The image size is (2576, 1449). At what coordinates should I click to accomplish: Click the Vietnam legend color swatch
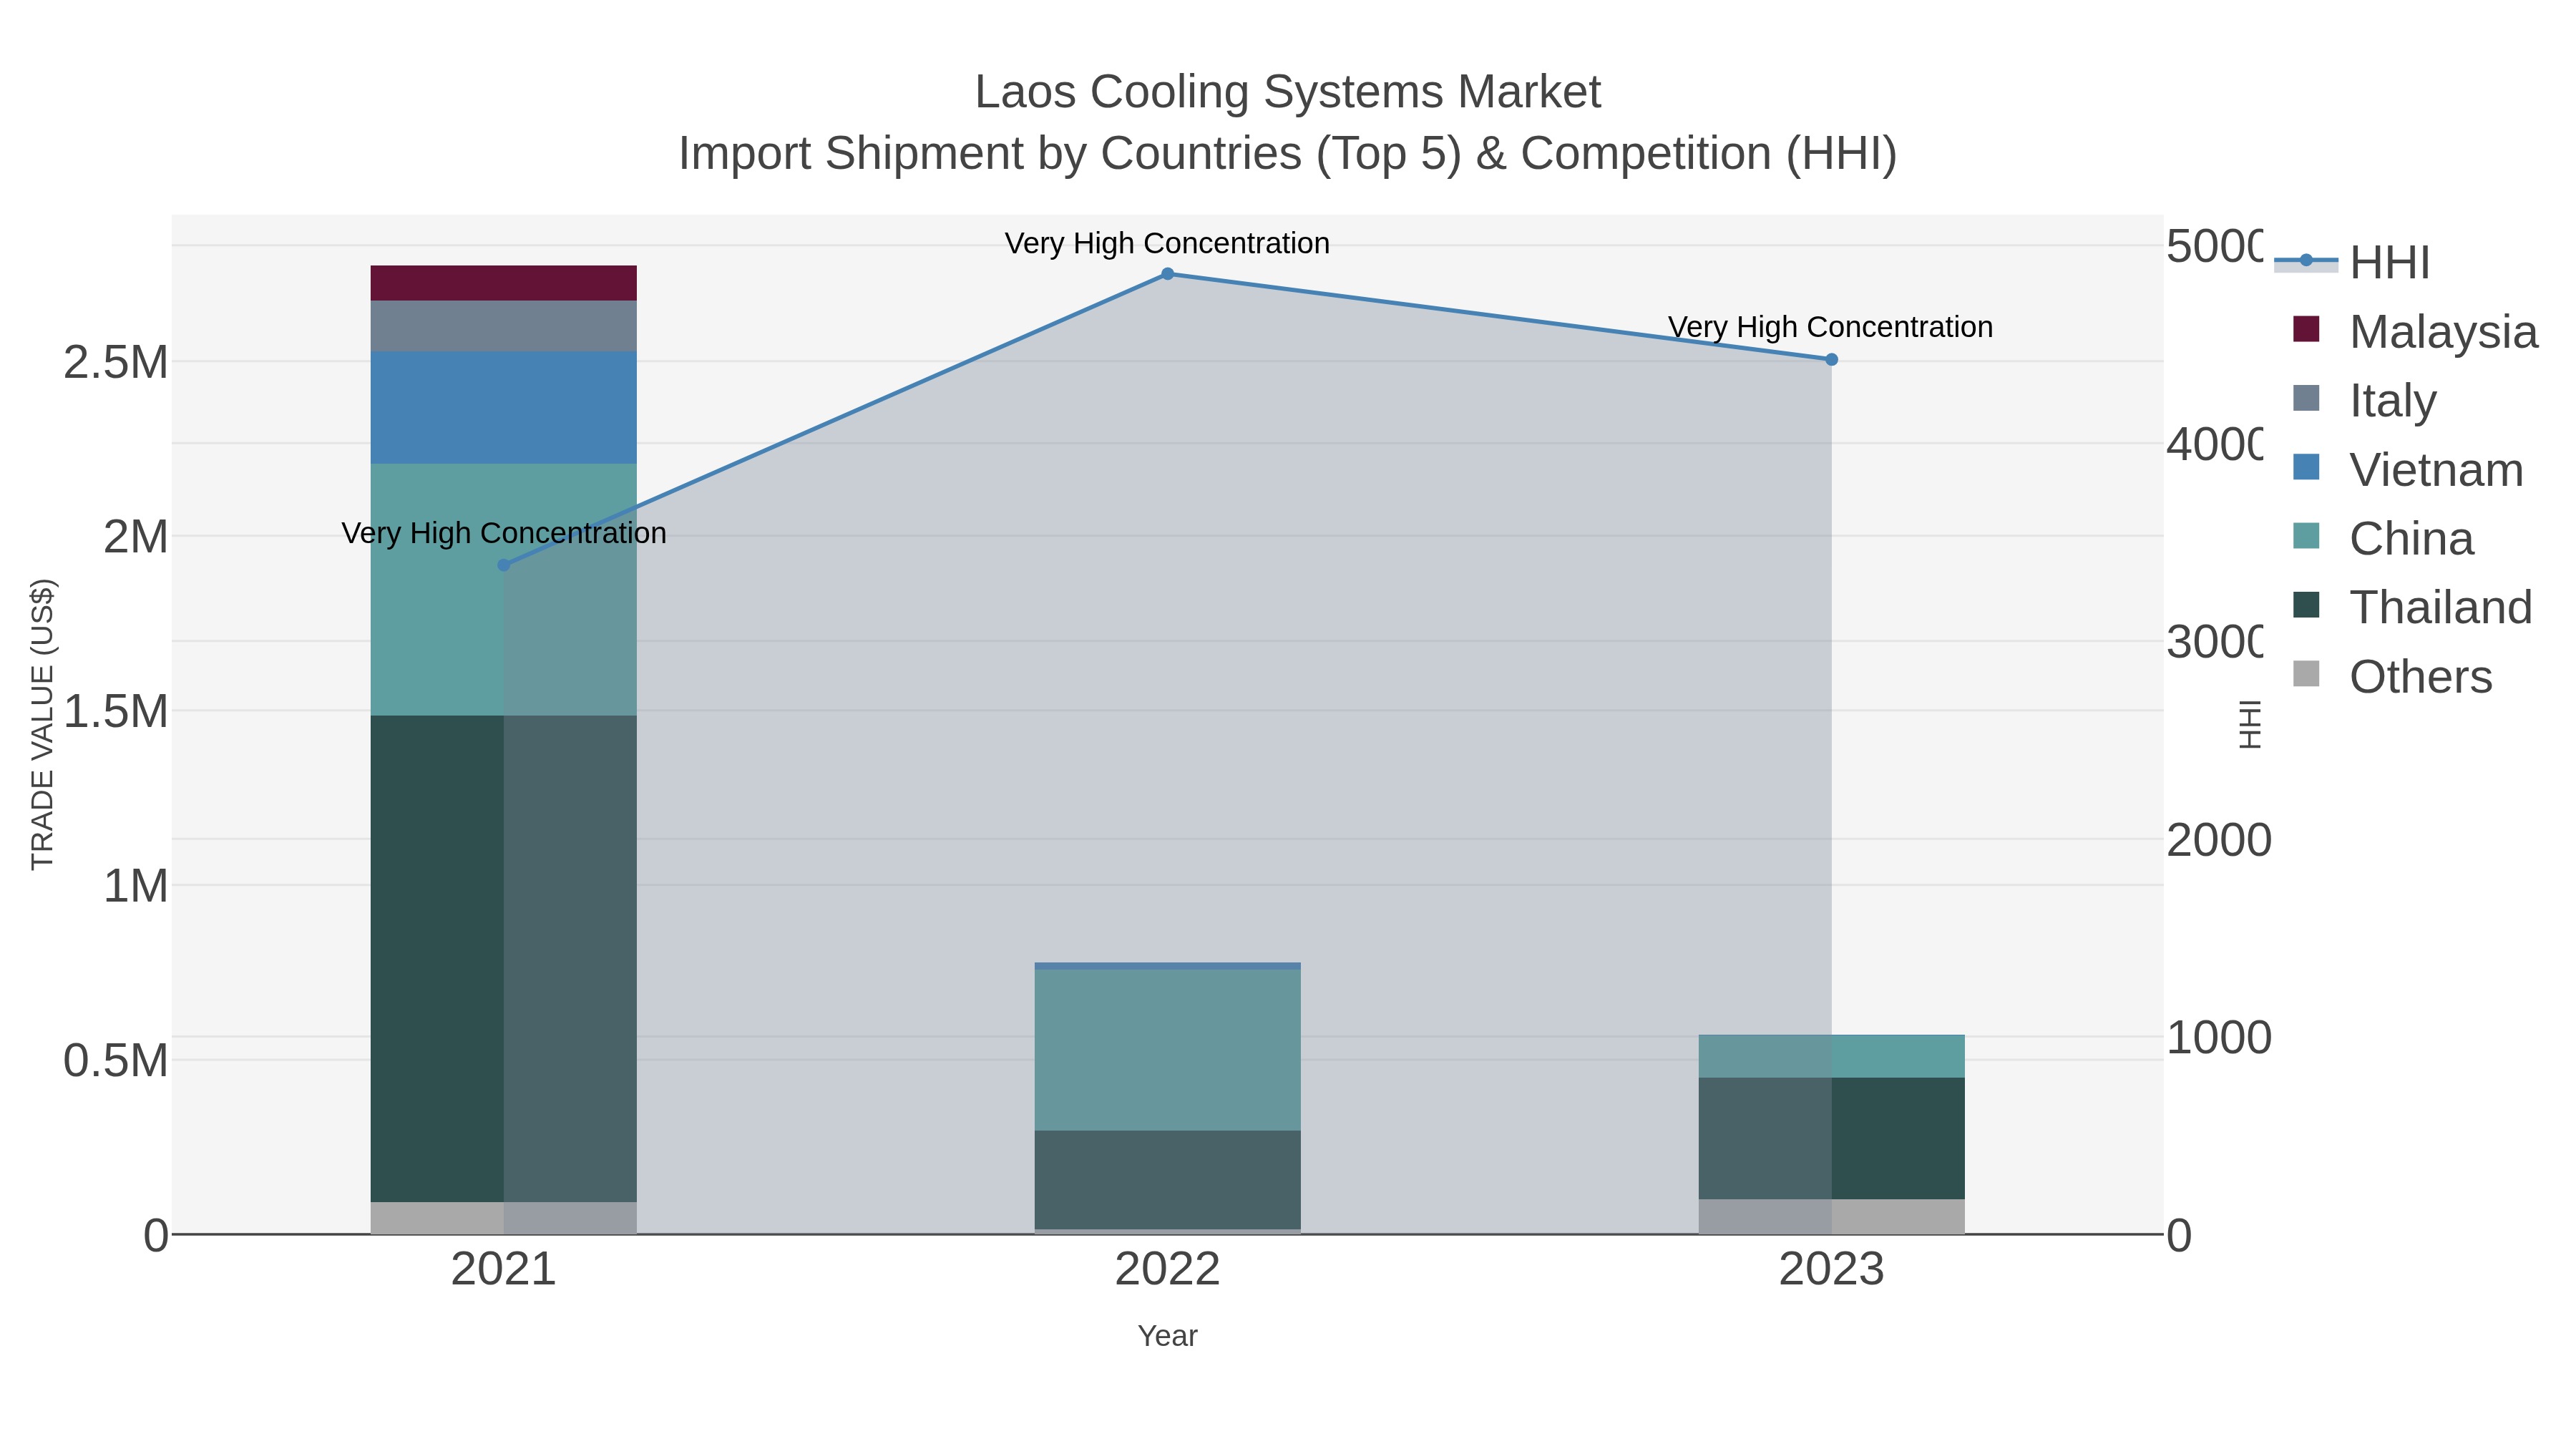2306,467
